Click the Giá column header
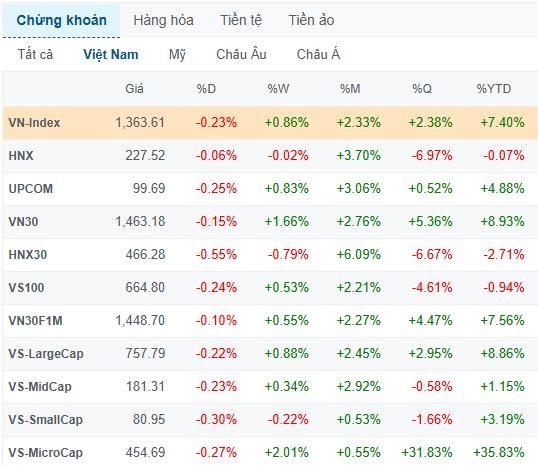Viewport: 538px width, 466px height. (x=134, y=89)
